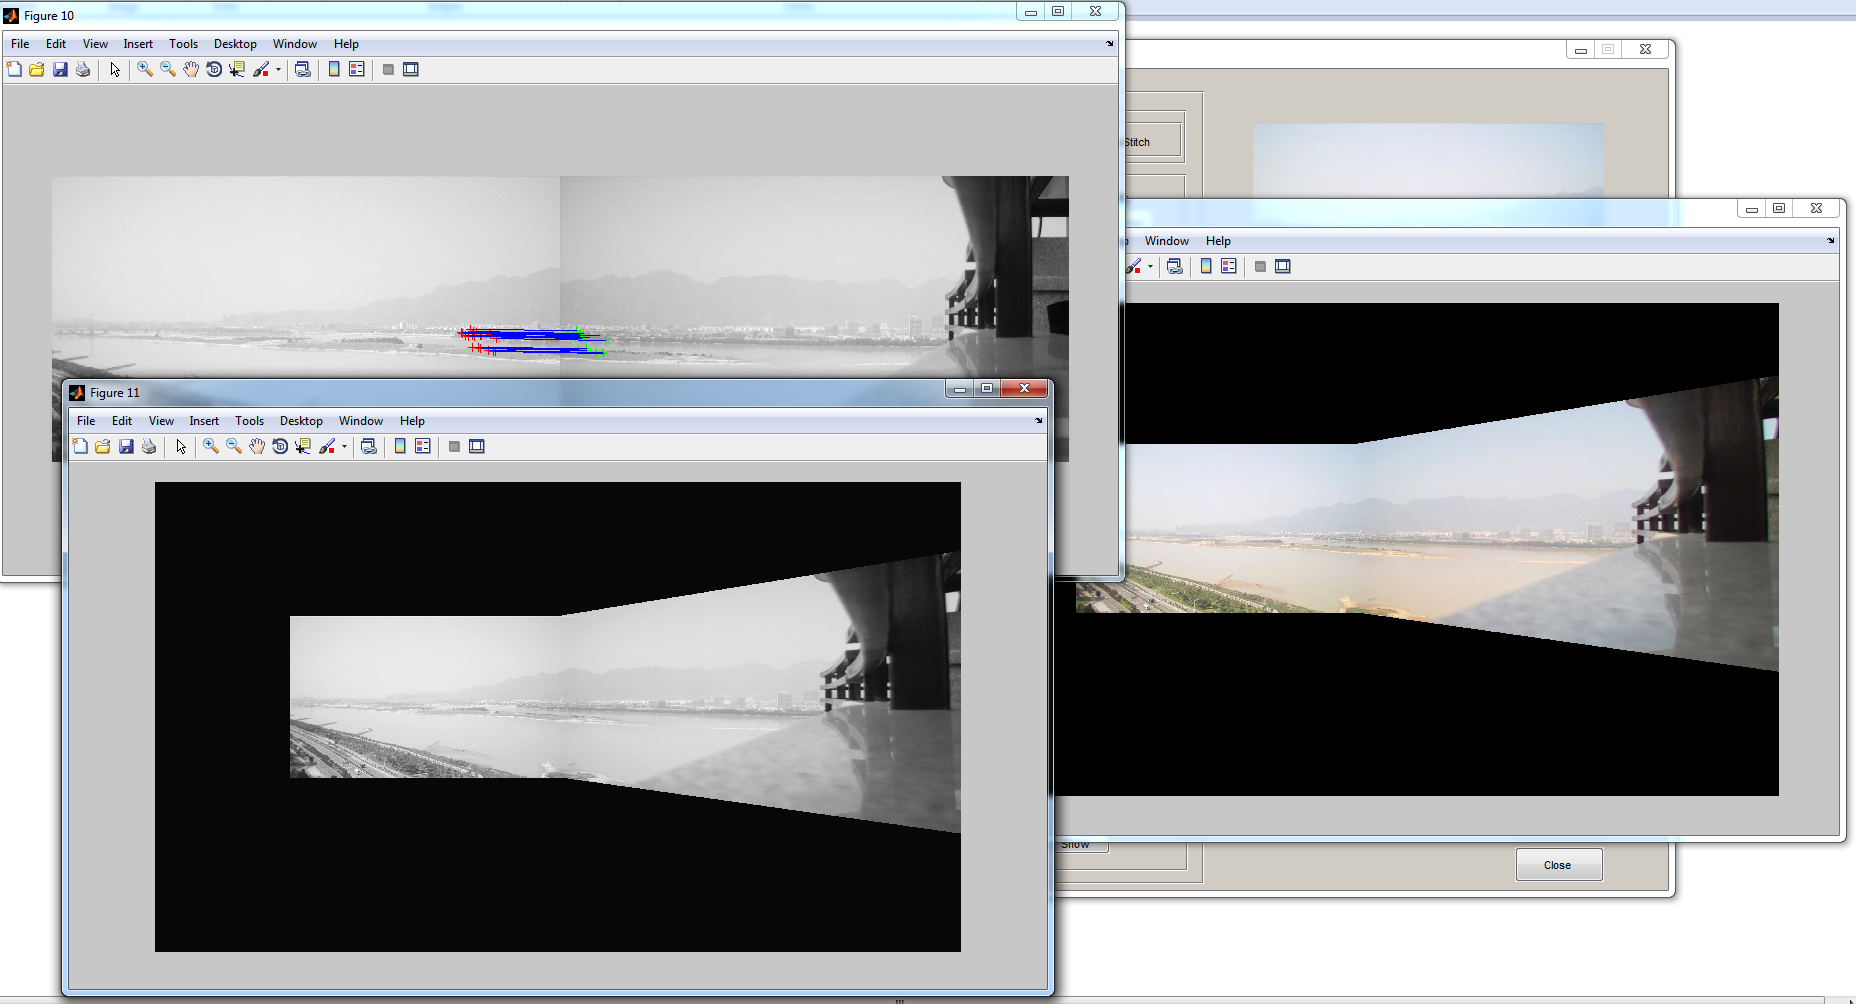The width and height of the screenshot is (1856, 1004).
Task: Click Hide Plot Tools icon in Figure 11
Action: (x=454, y=446)
